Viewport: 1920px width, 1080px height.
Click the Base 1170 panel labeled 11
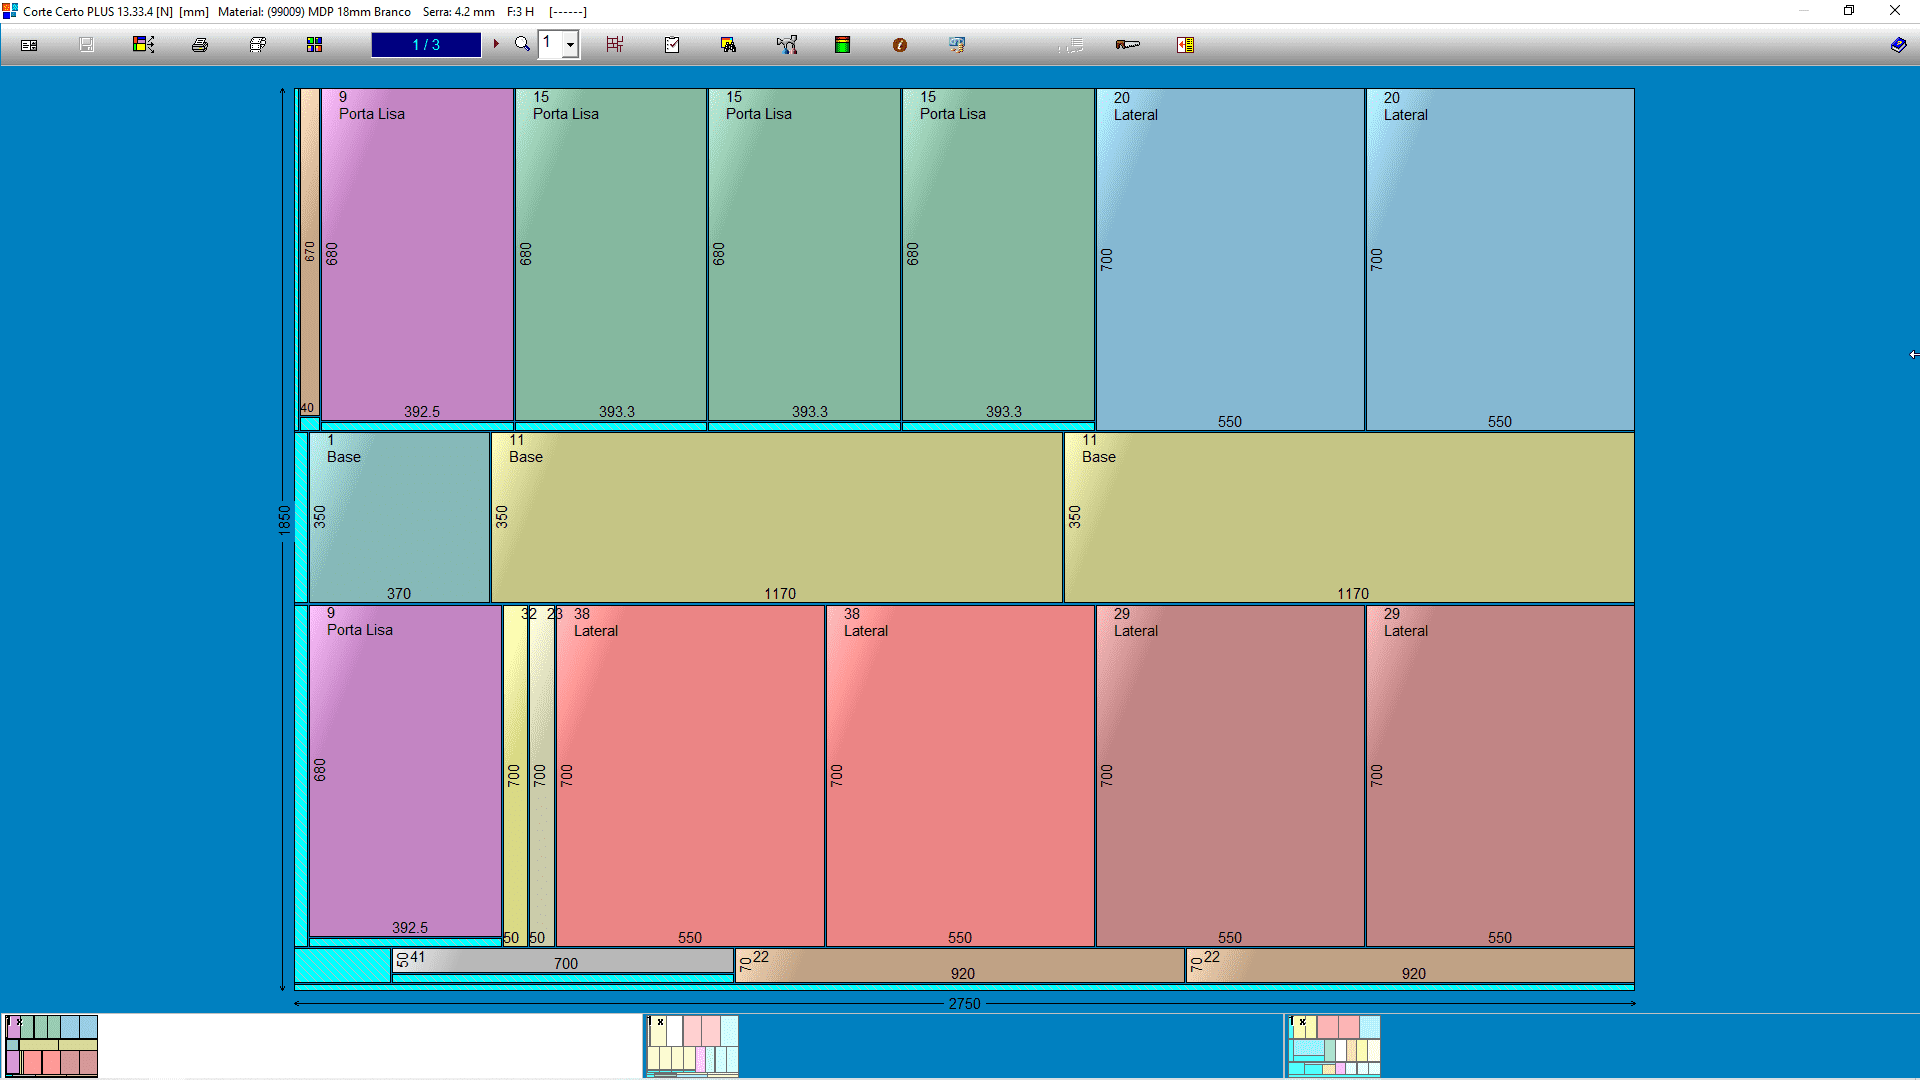(x=776, y=517)
